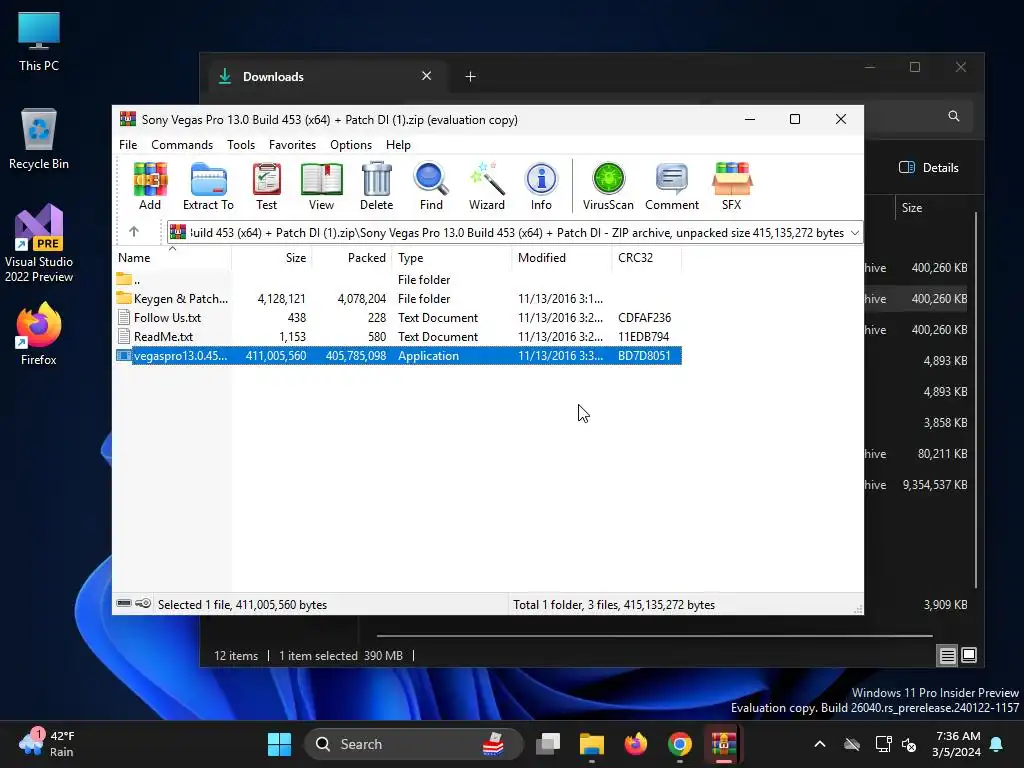Image resolution: width=1024 pixels, height=768 pixels.
Task: Create SFX self-extracting archive
Action: click(x=732, y=186)
